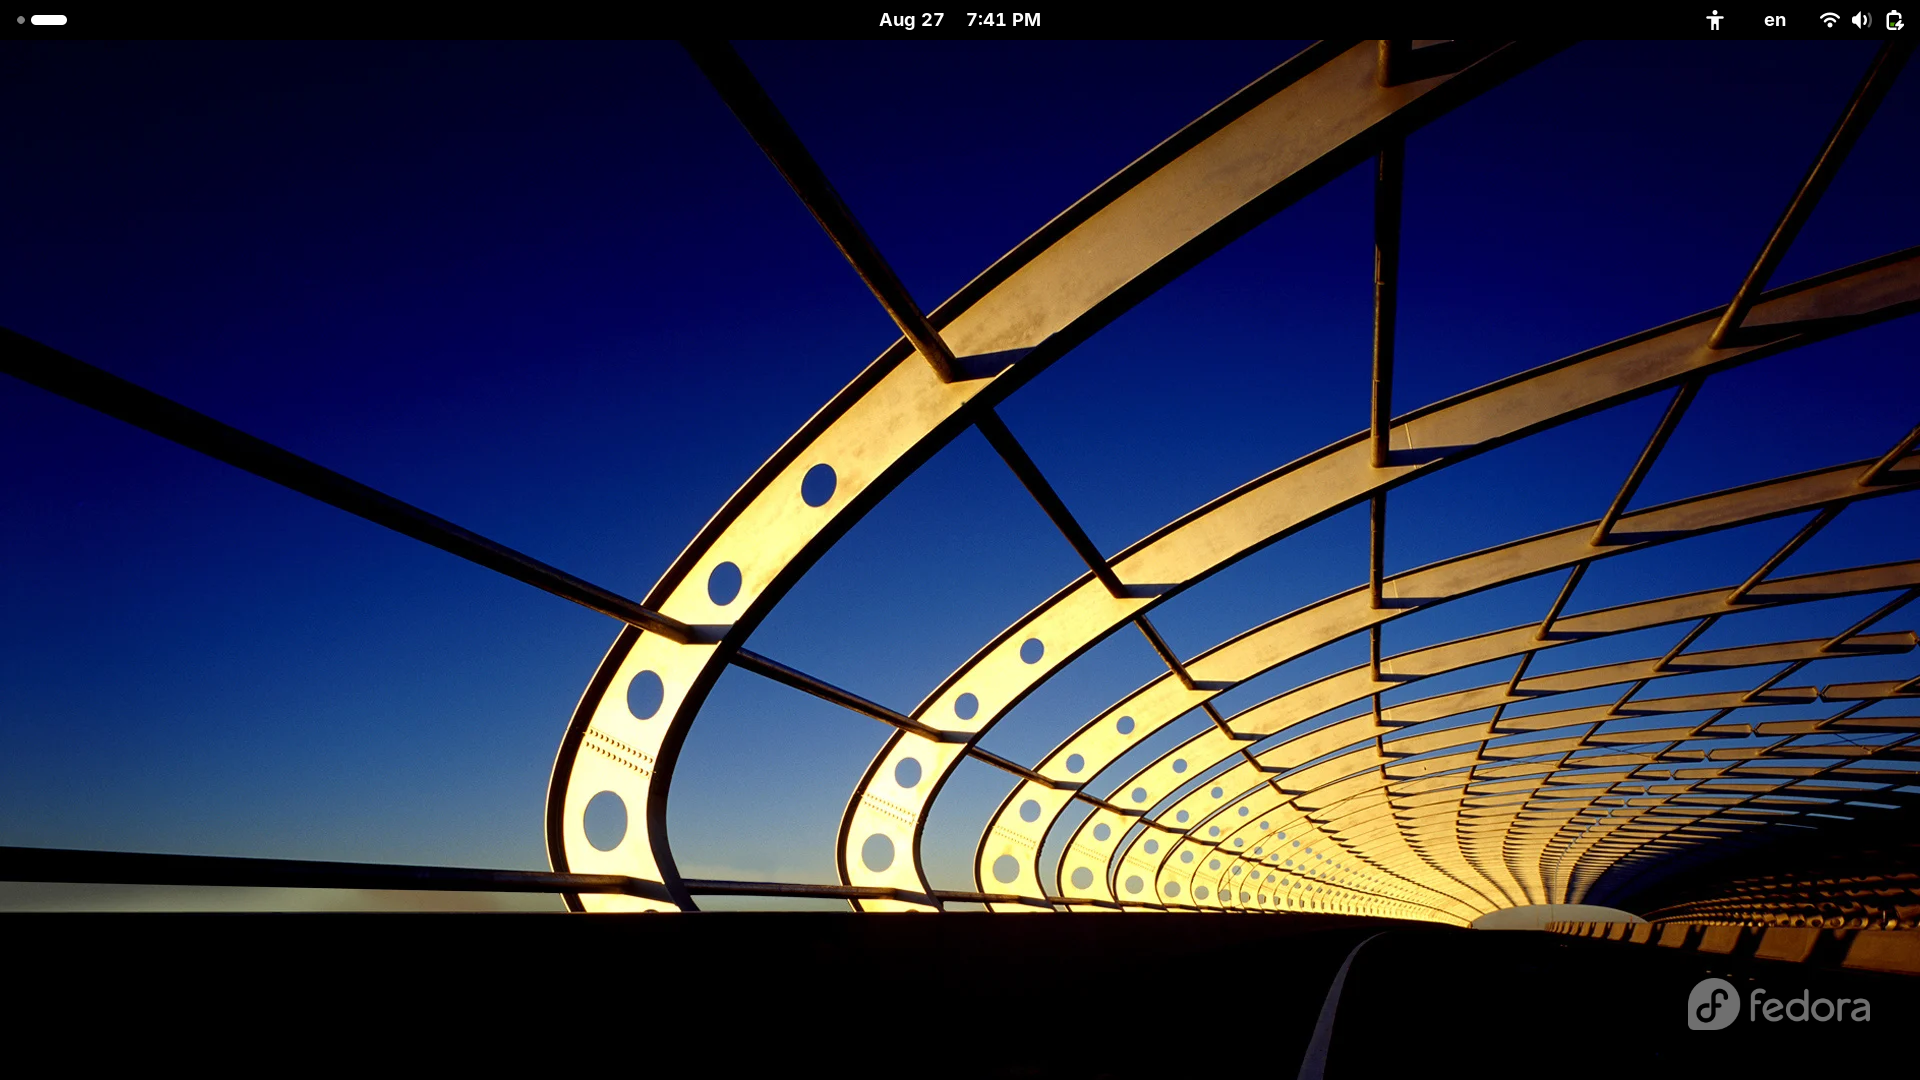Click the person-shaped accessibility indicator
Viewport: 1920px width, 1080px height.
tap(1715, 20)
